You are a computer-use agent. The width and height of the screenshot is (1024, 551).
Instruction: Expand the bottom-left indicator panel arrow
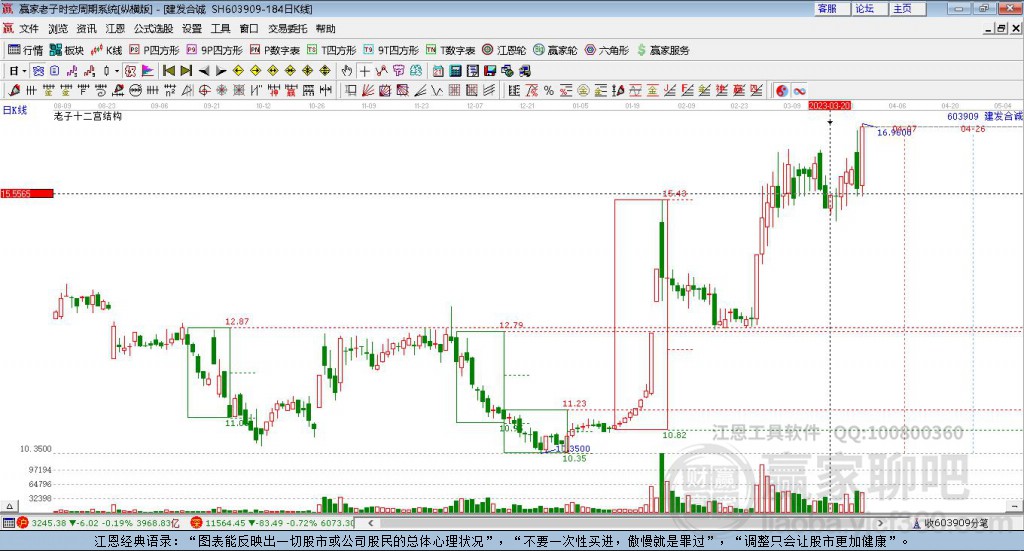pos(9,506)
